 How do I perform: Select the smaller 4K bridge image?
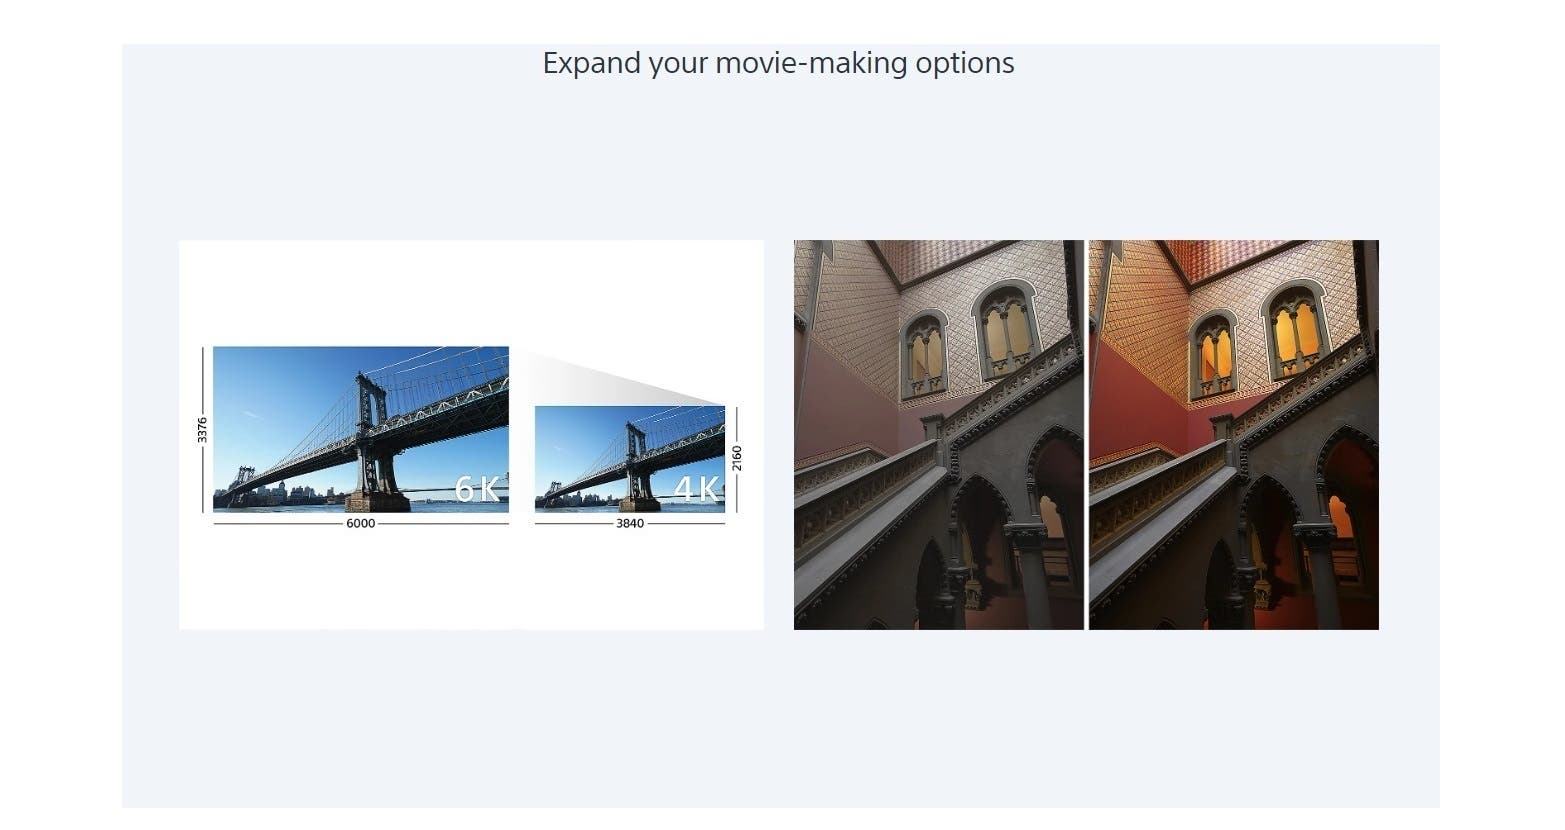[x=630, y=459]
